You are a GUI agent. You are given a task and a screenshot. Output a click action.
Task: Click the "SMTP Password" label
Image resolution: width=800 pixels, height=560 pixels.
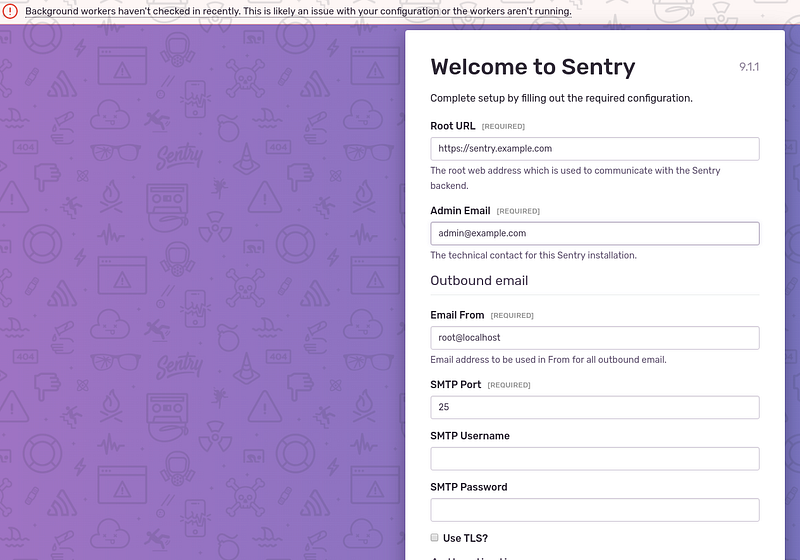(x=468, y=487)
